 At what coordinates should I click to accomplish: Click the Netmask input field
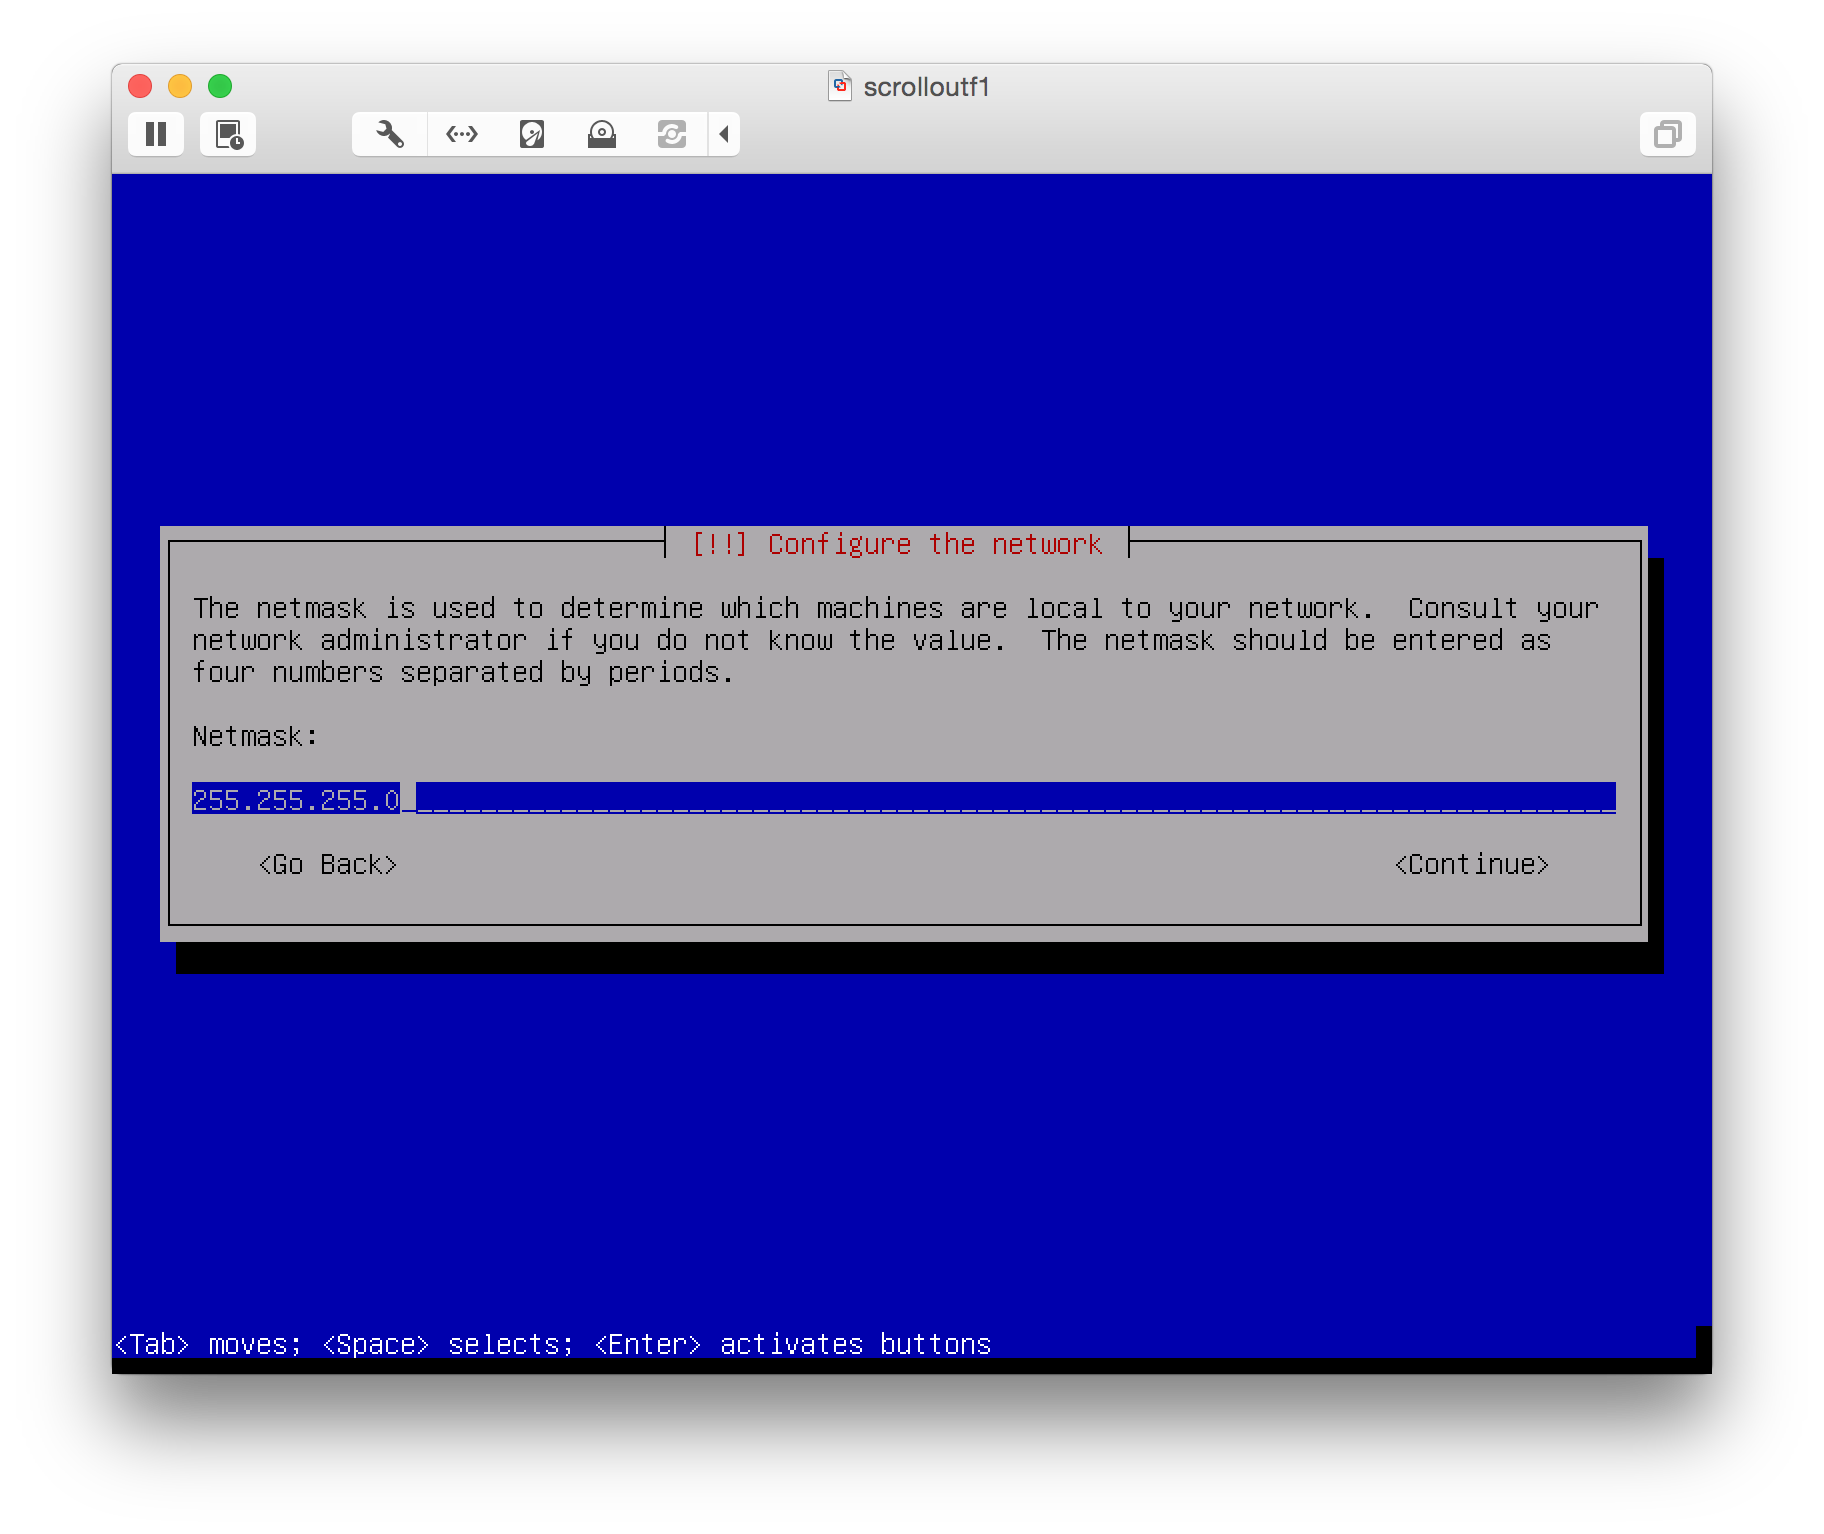pyautogui.click(x=903, y=798)
